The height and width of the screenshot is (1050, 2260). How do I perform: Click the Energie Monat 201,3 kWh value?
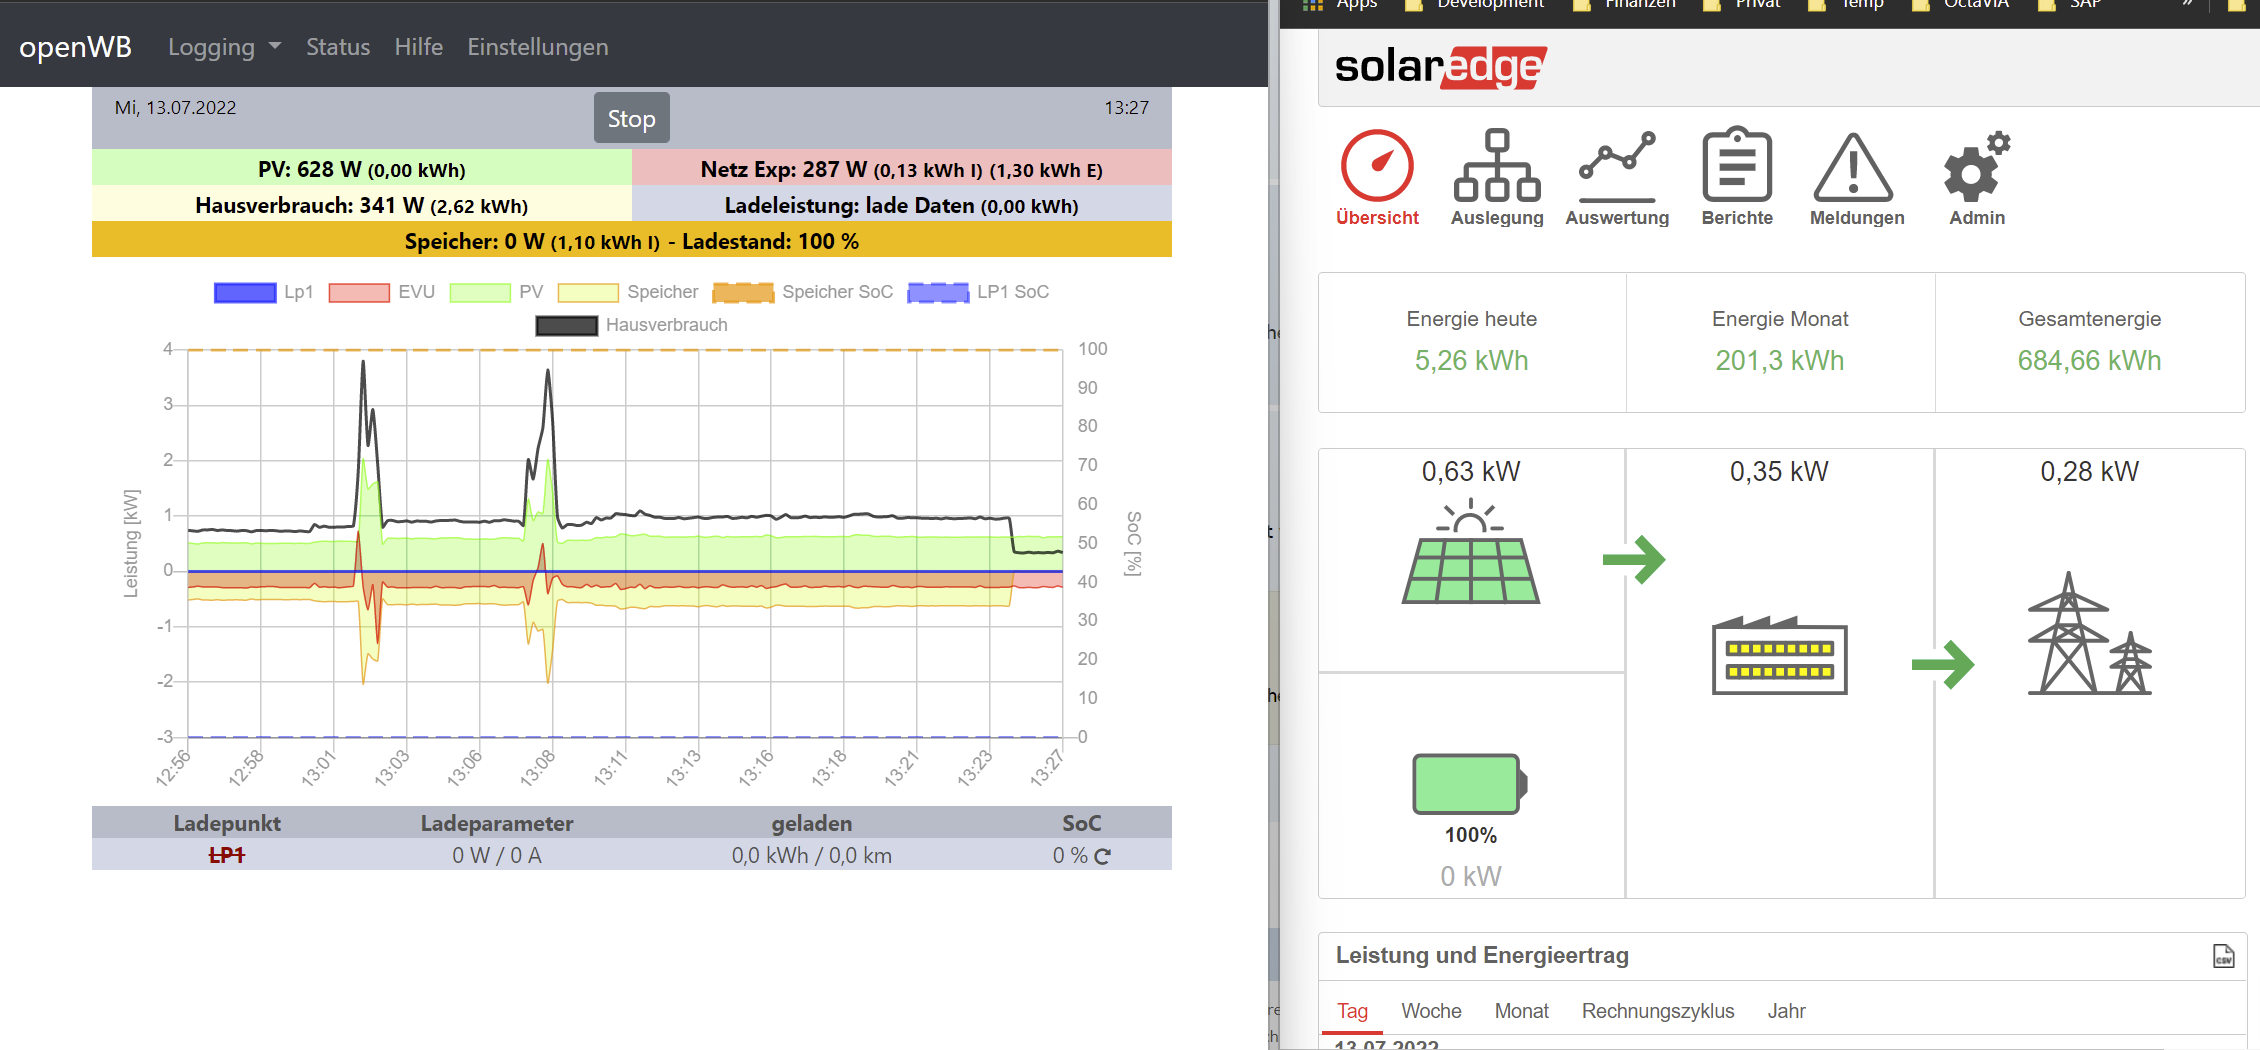coord(1780,360)
